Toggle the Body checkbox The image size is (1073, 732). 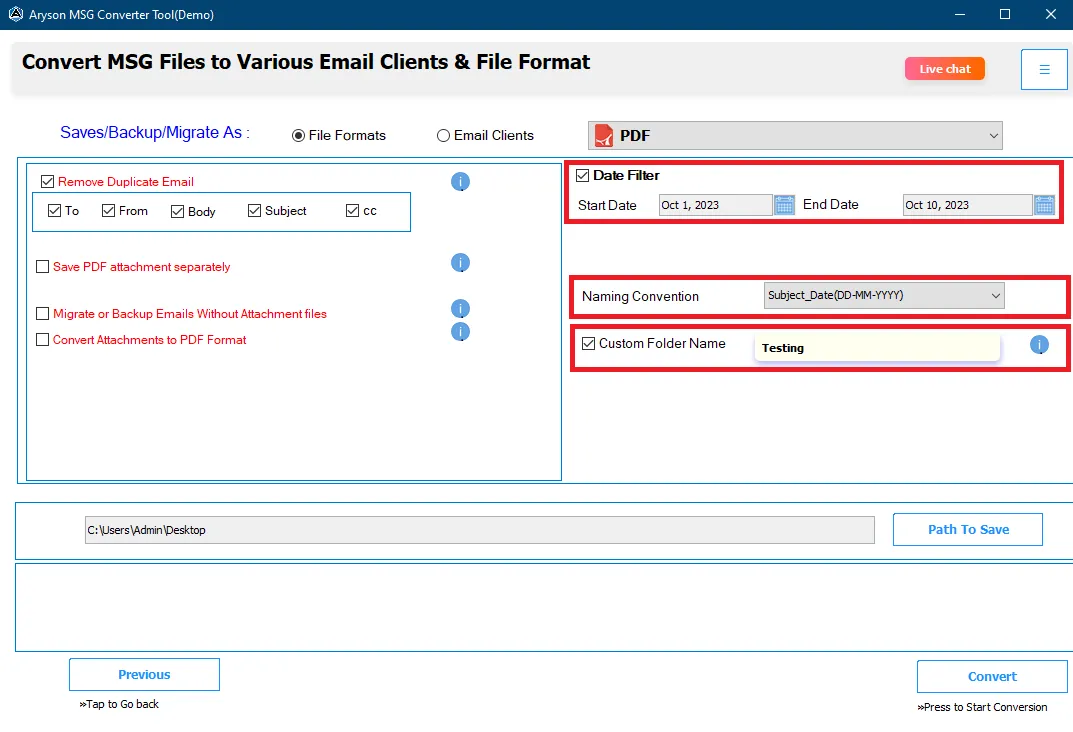177,211
